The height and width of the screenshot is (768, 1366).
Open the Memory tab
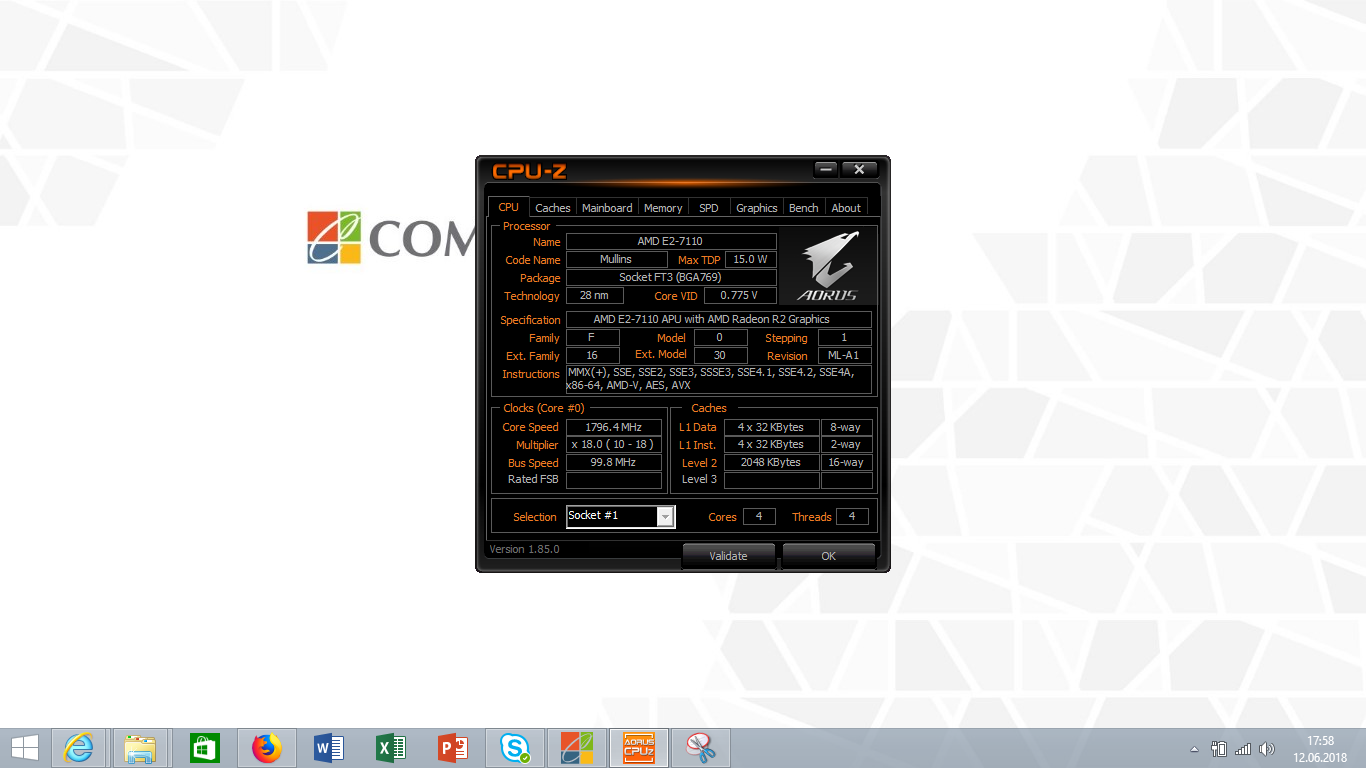pyautogui.click(x=663, y=208)
